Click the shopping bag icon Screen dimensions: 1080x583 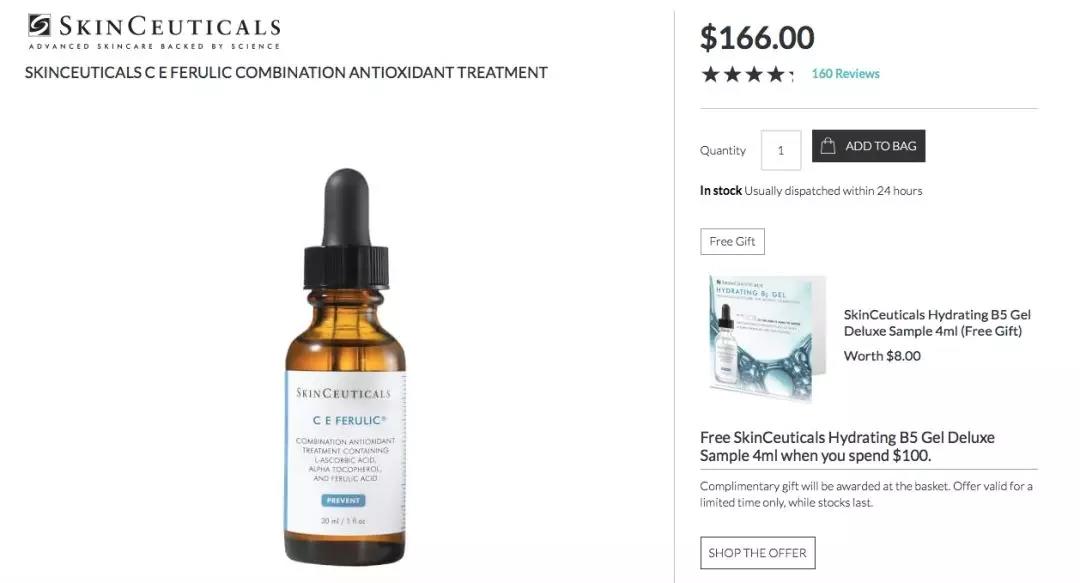point(828,145)
